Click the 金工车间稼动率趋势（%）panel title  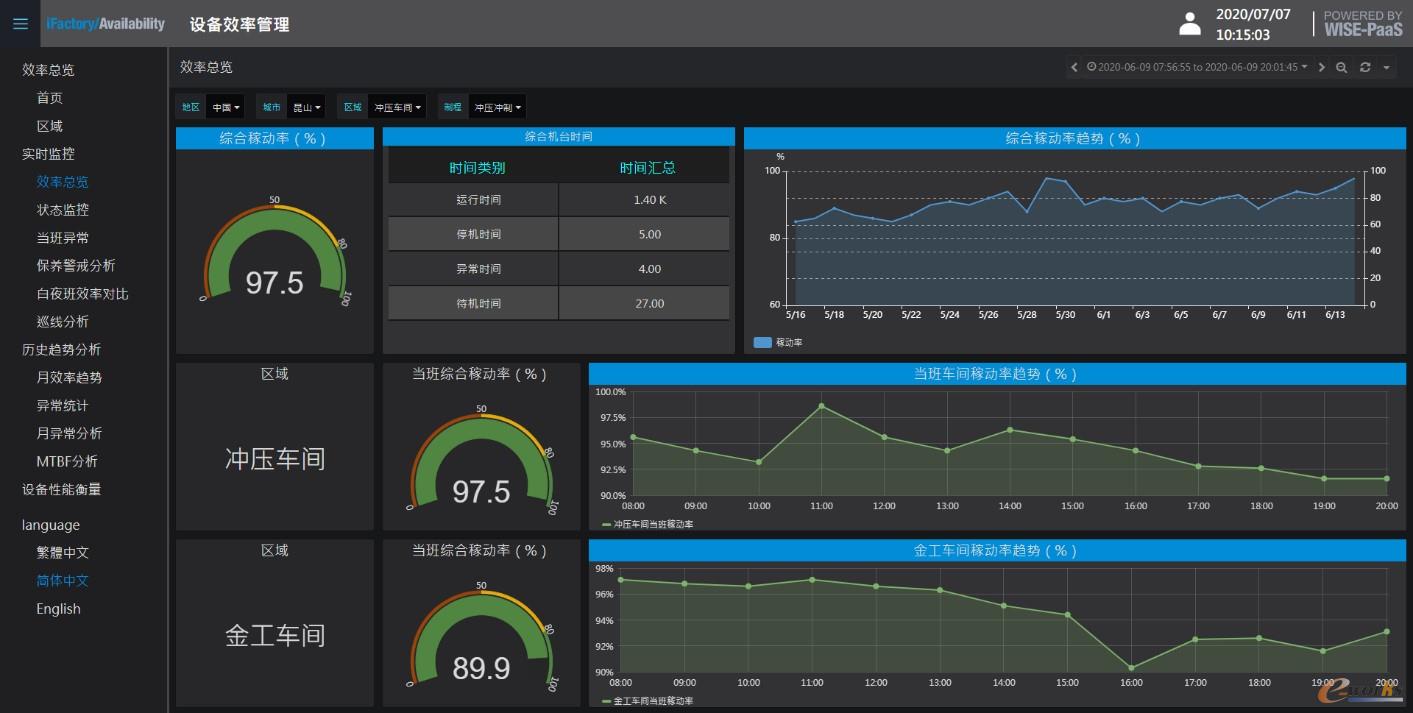pyautogui.click(x=997, y=551)
